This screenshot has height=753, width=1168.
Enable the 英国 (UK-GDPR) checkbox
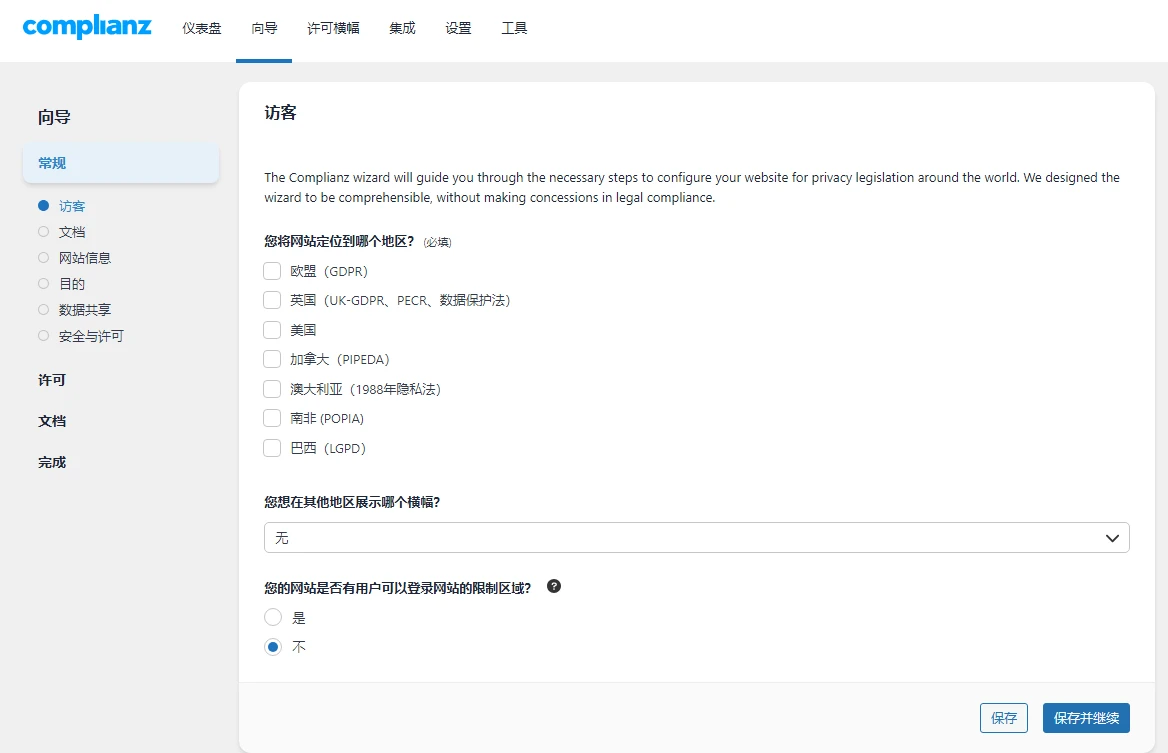[x=271, y=299]
